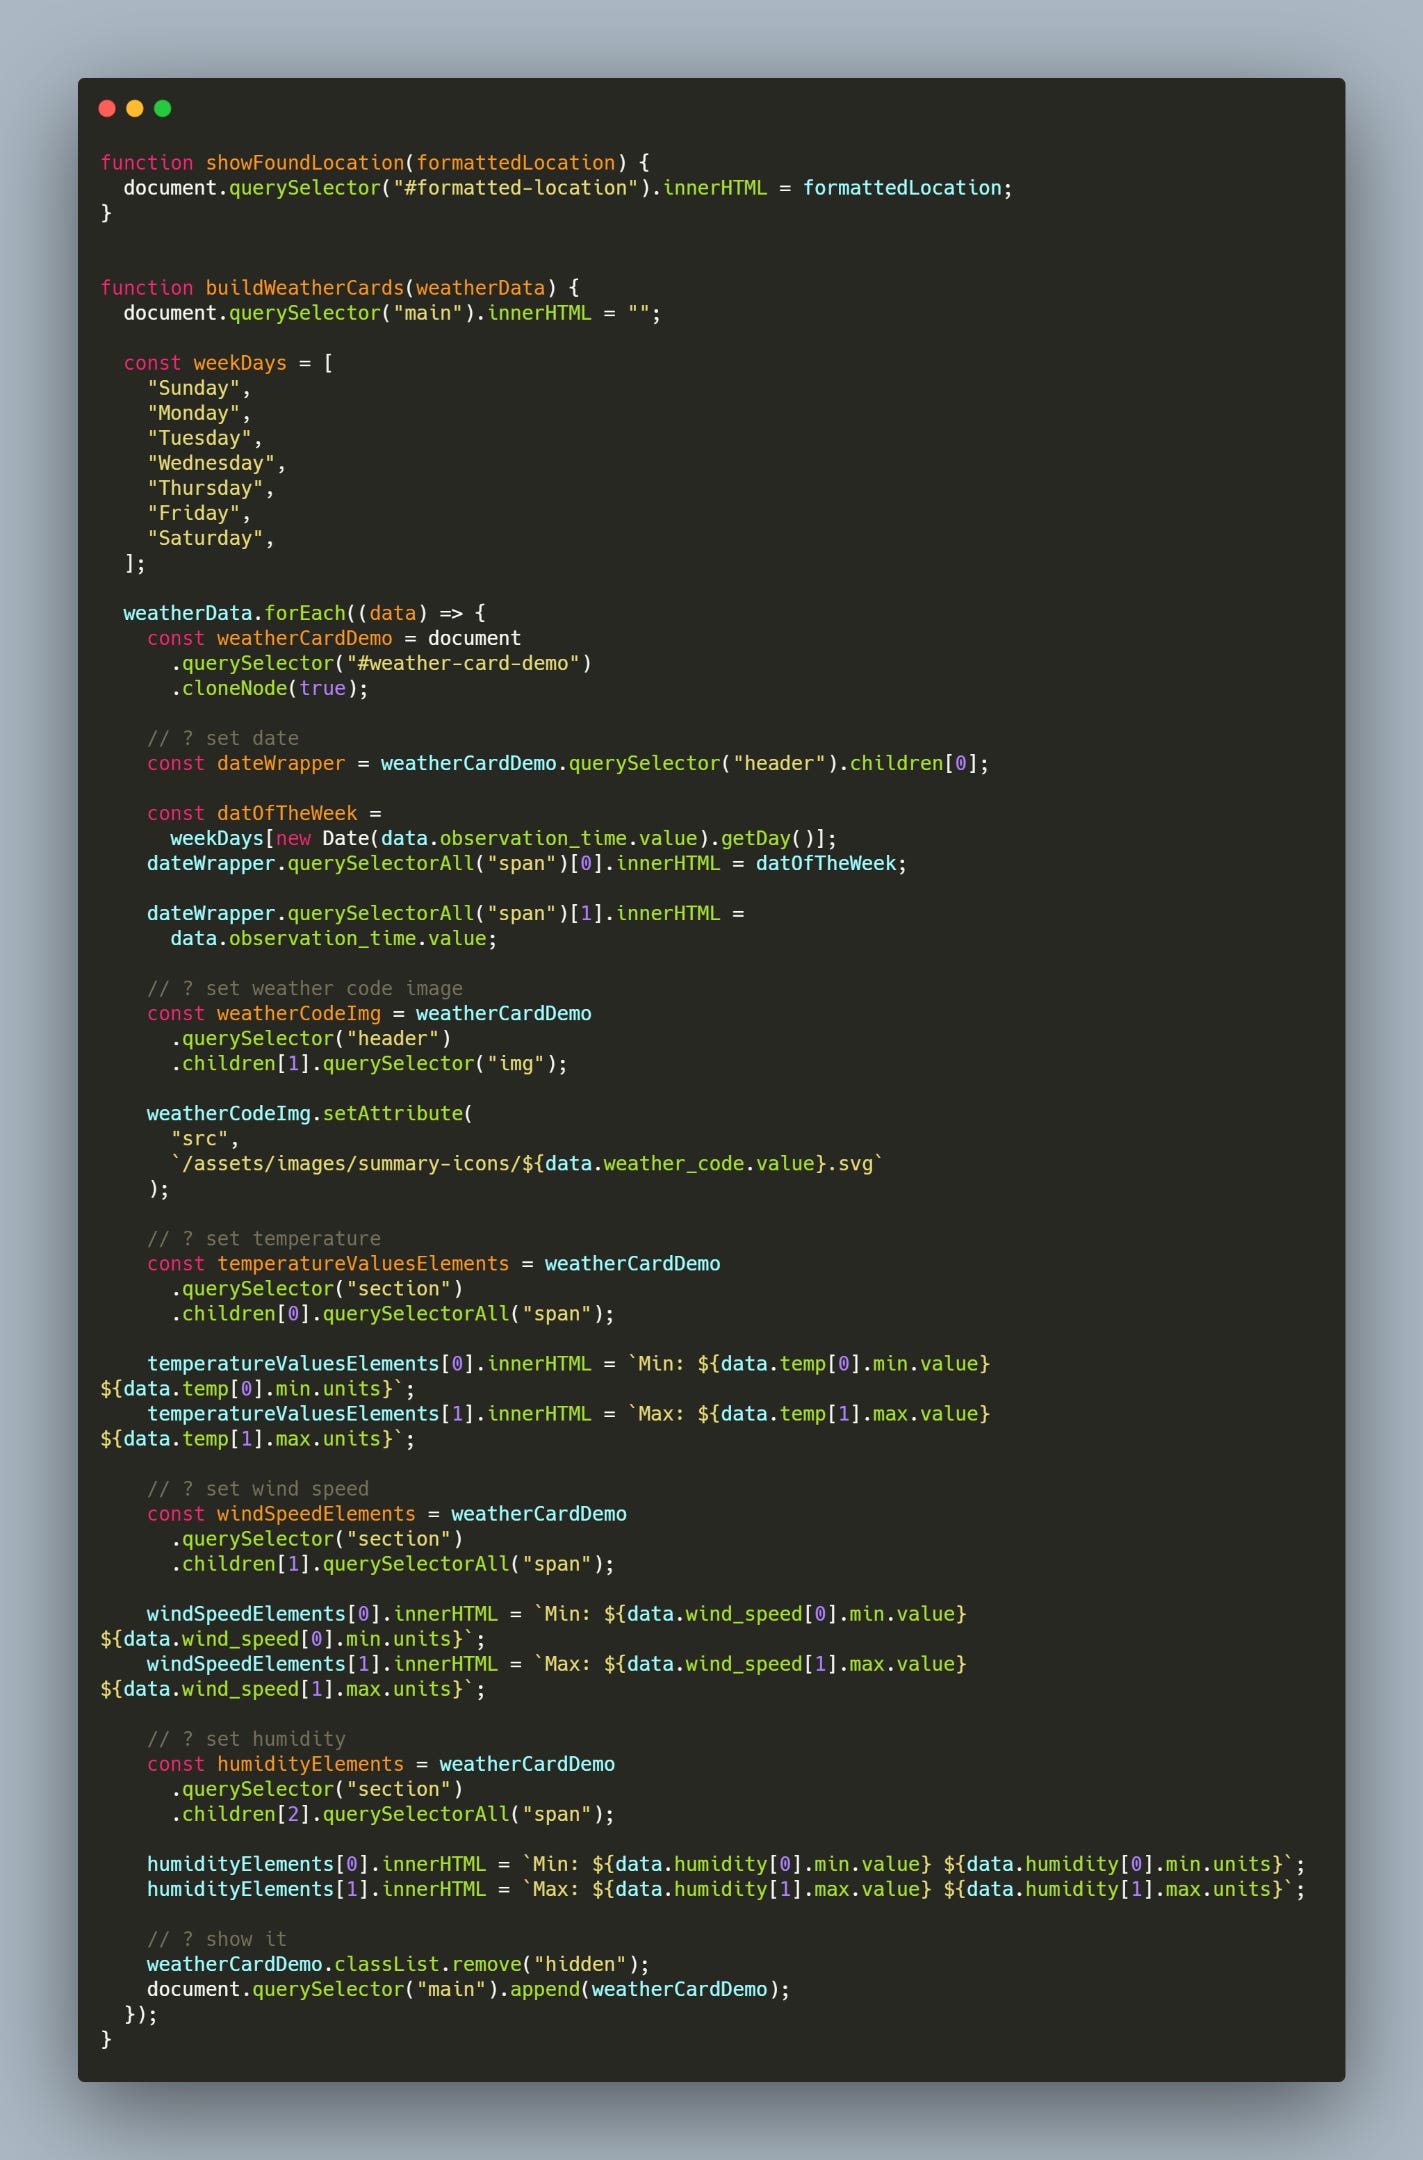Select the "Saturday" string in the array

(206, 538)
